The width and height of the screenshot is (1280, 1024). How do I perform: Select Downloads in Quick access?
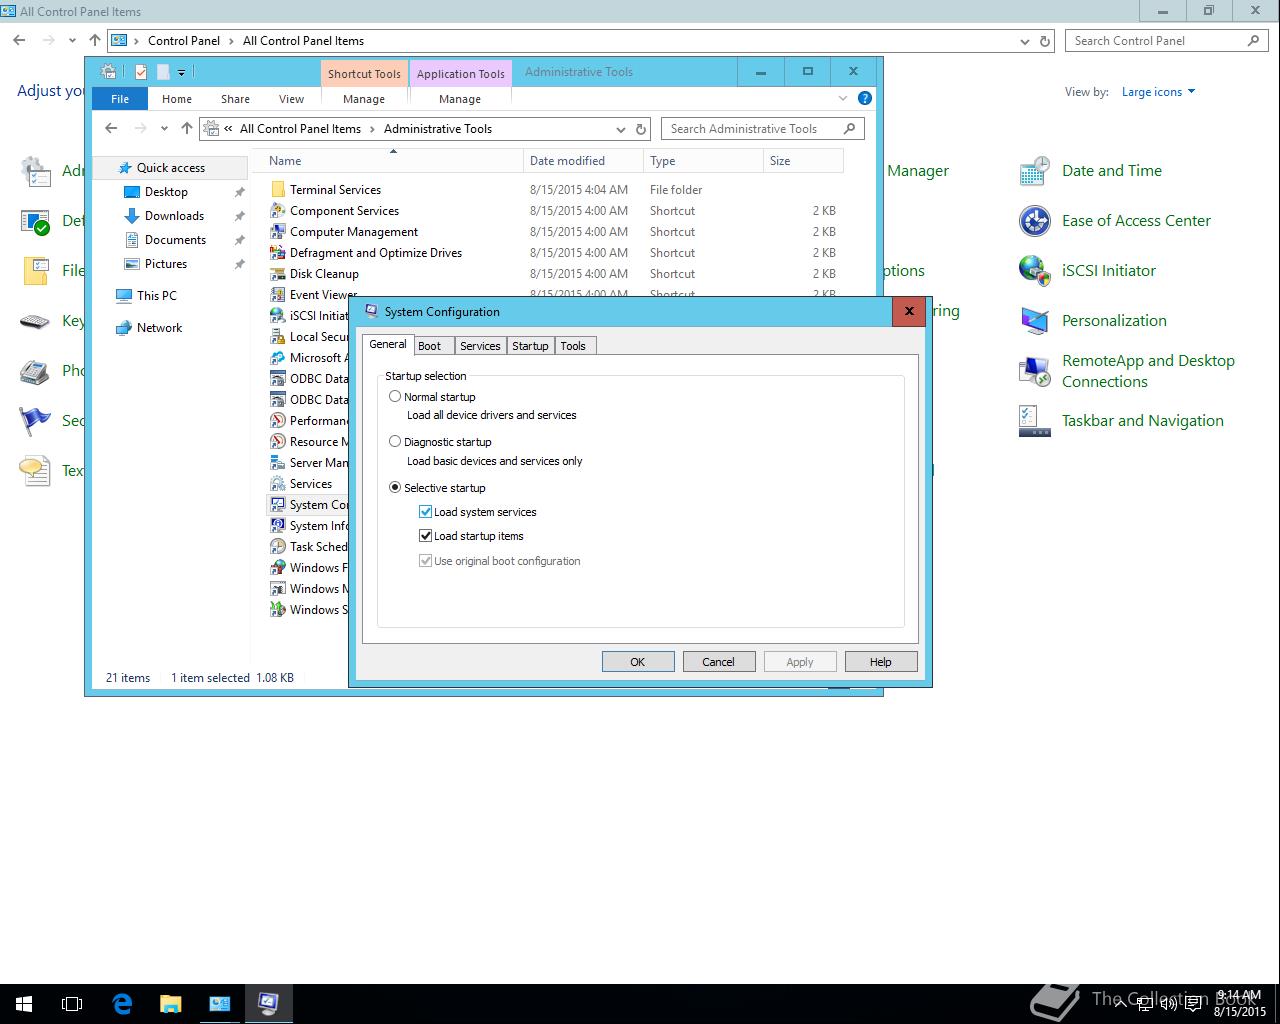point(174,216)
